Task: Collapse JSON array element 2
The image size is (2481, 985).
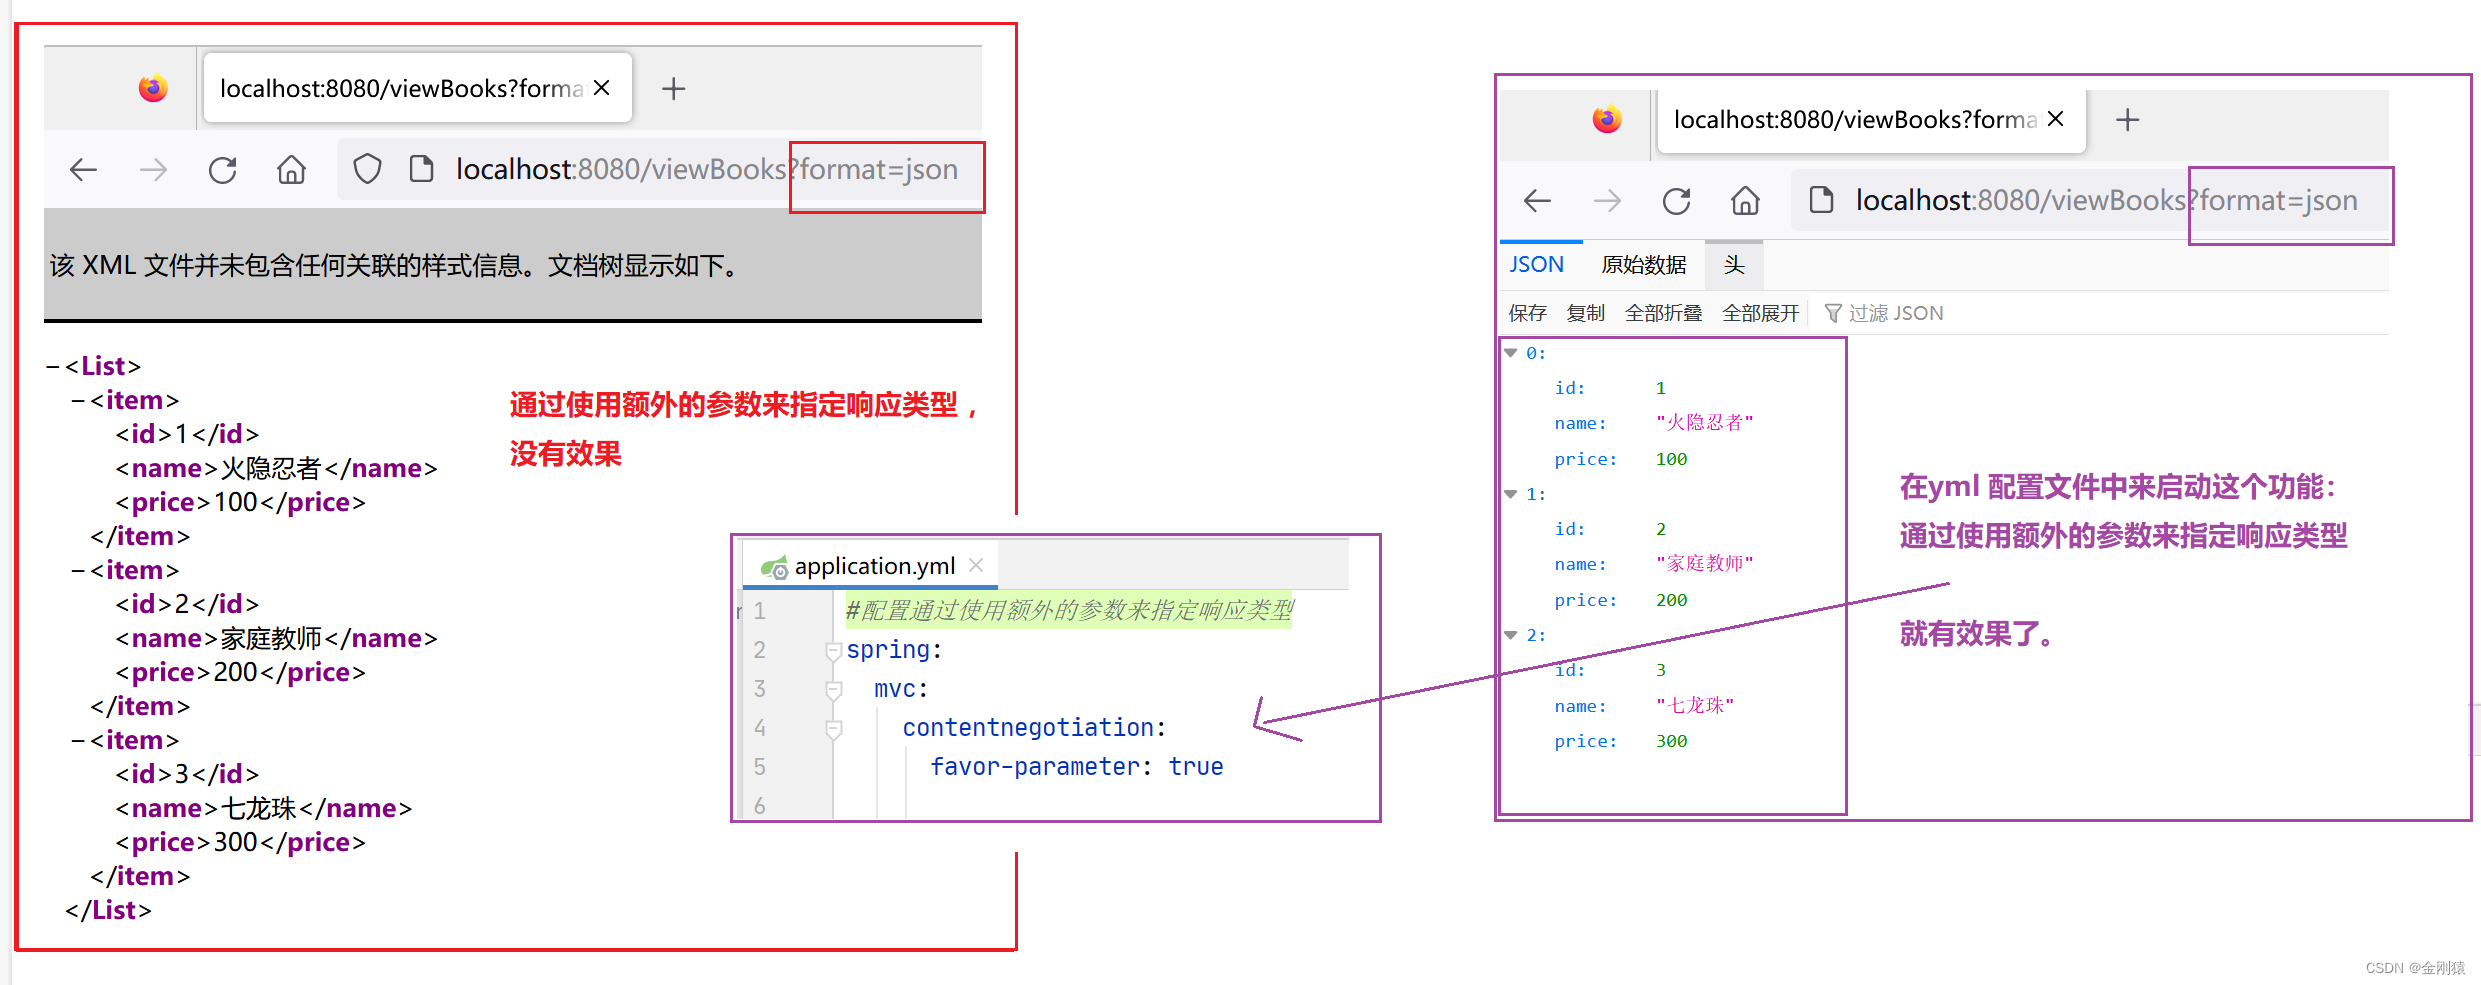Action: [x=1511, y=635]
